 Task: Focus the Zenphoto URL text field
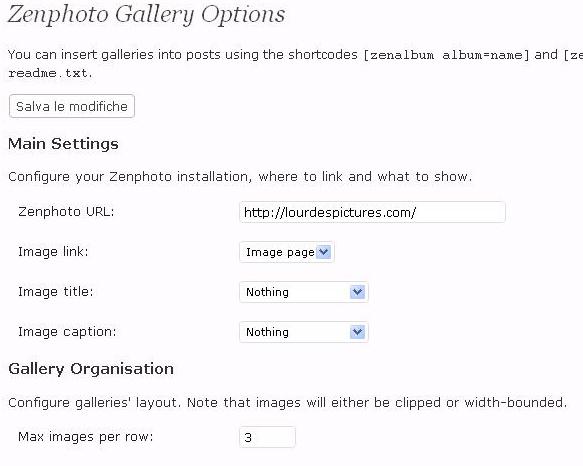(372, 212)
